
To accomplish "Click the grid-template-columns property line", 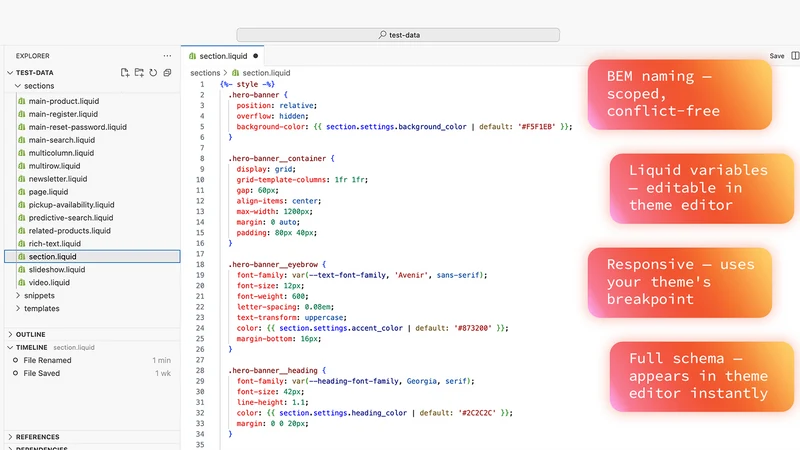I will pos(302,180).
